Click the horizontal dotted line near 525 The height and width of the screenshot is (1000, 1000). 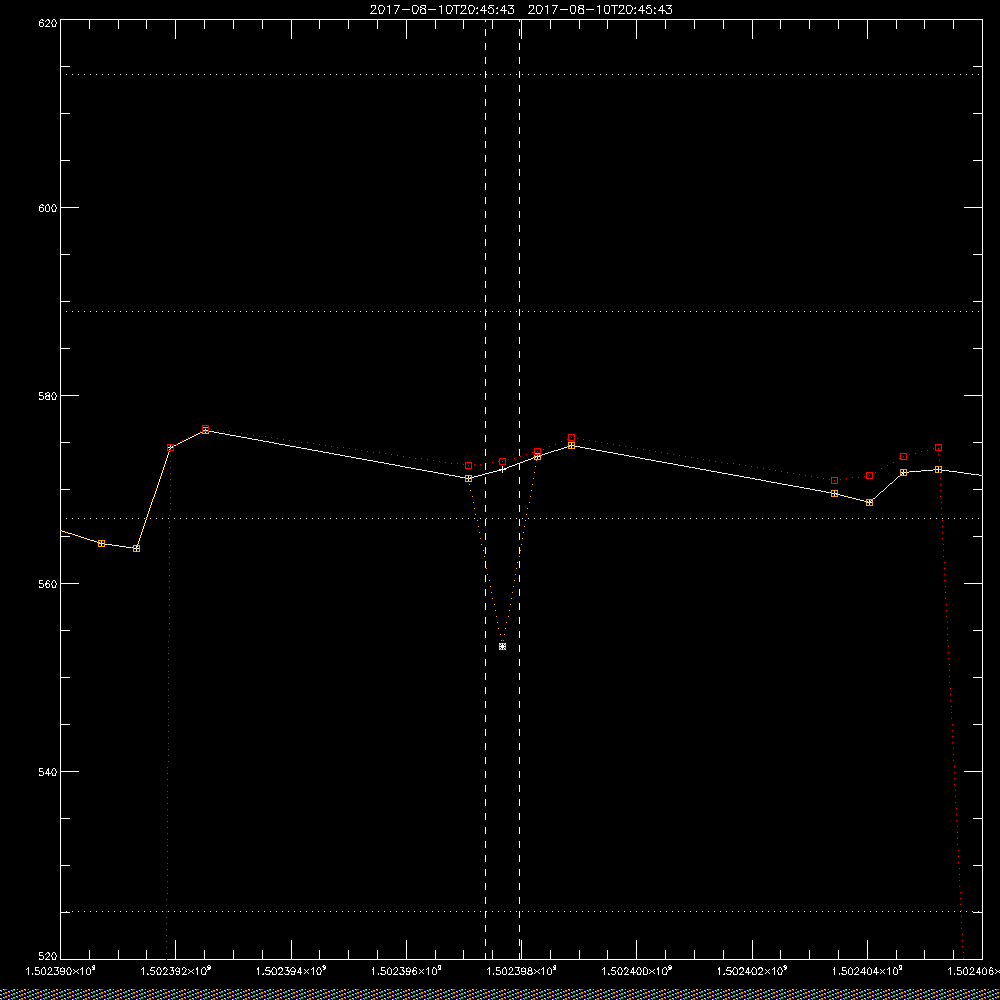pos(521,912)
